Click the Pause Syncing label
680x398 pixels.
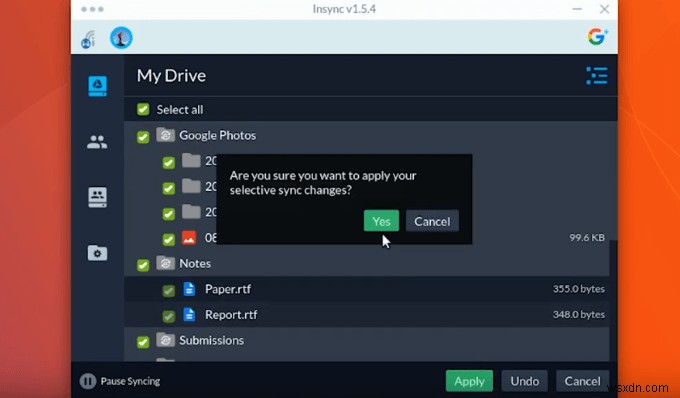(130, 381)
